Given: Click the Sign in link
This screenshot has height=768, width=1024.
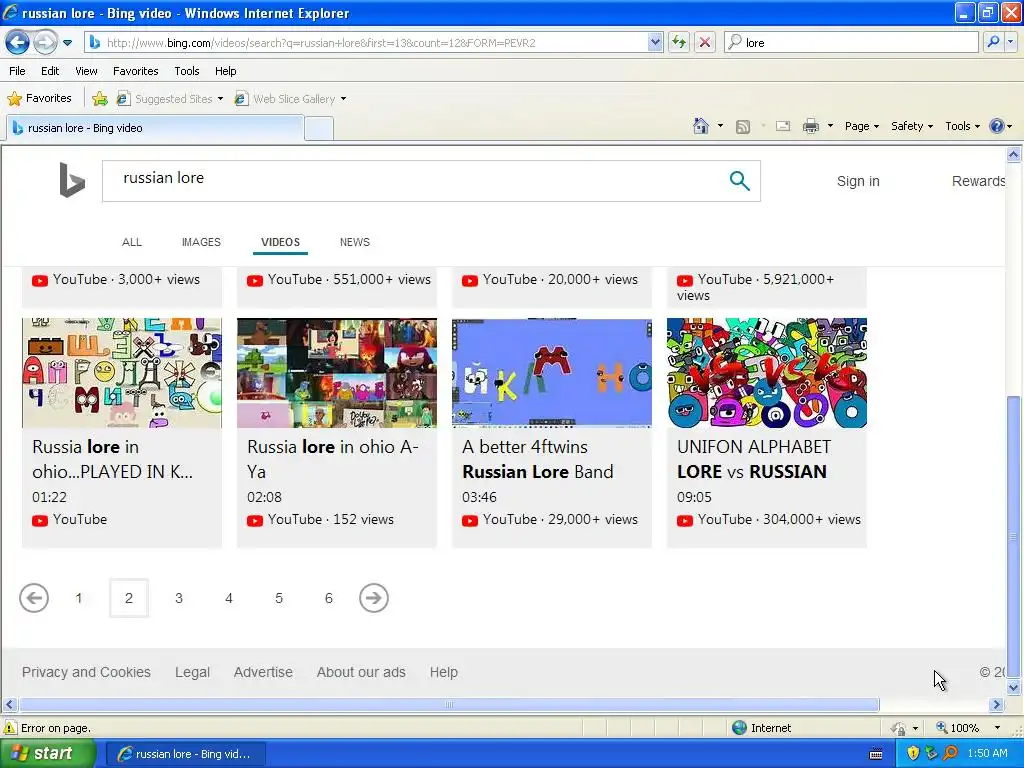Looking at the screenshot, I should (x=858, y=181).
